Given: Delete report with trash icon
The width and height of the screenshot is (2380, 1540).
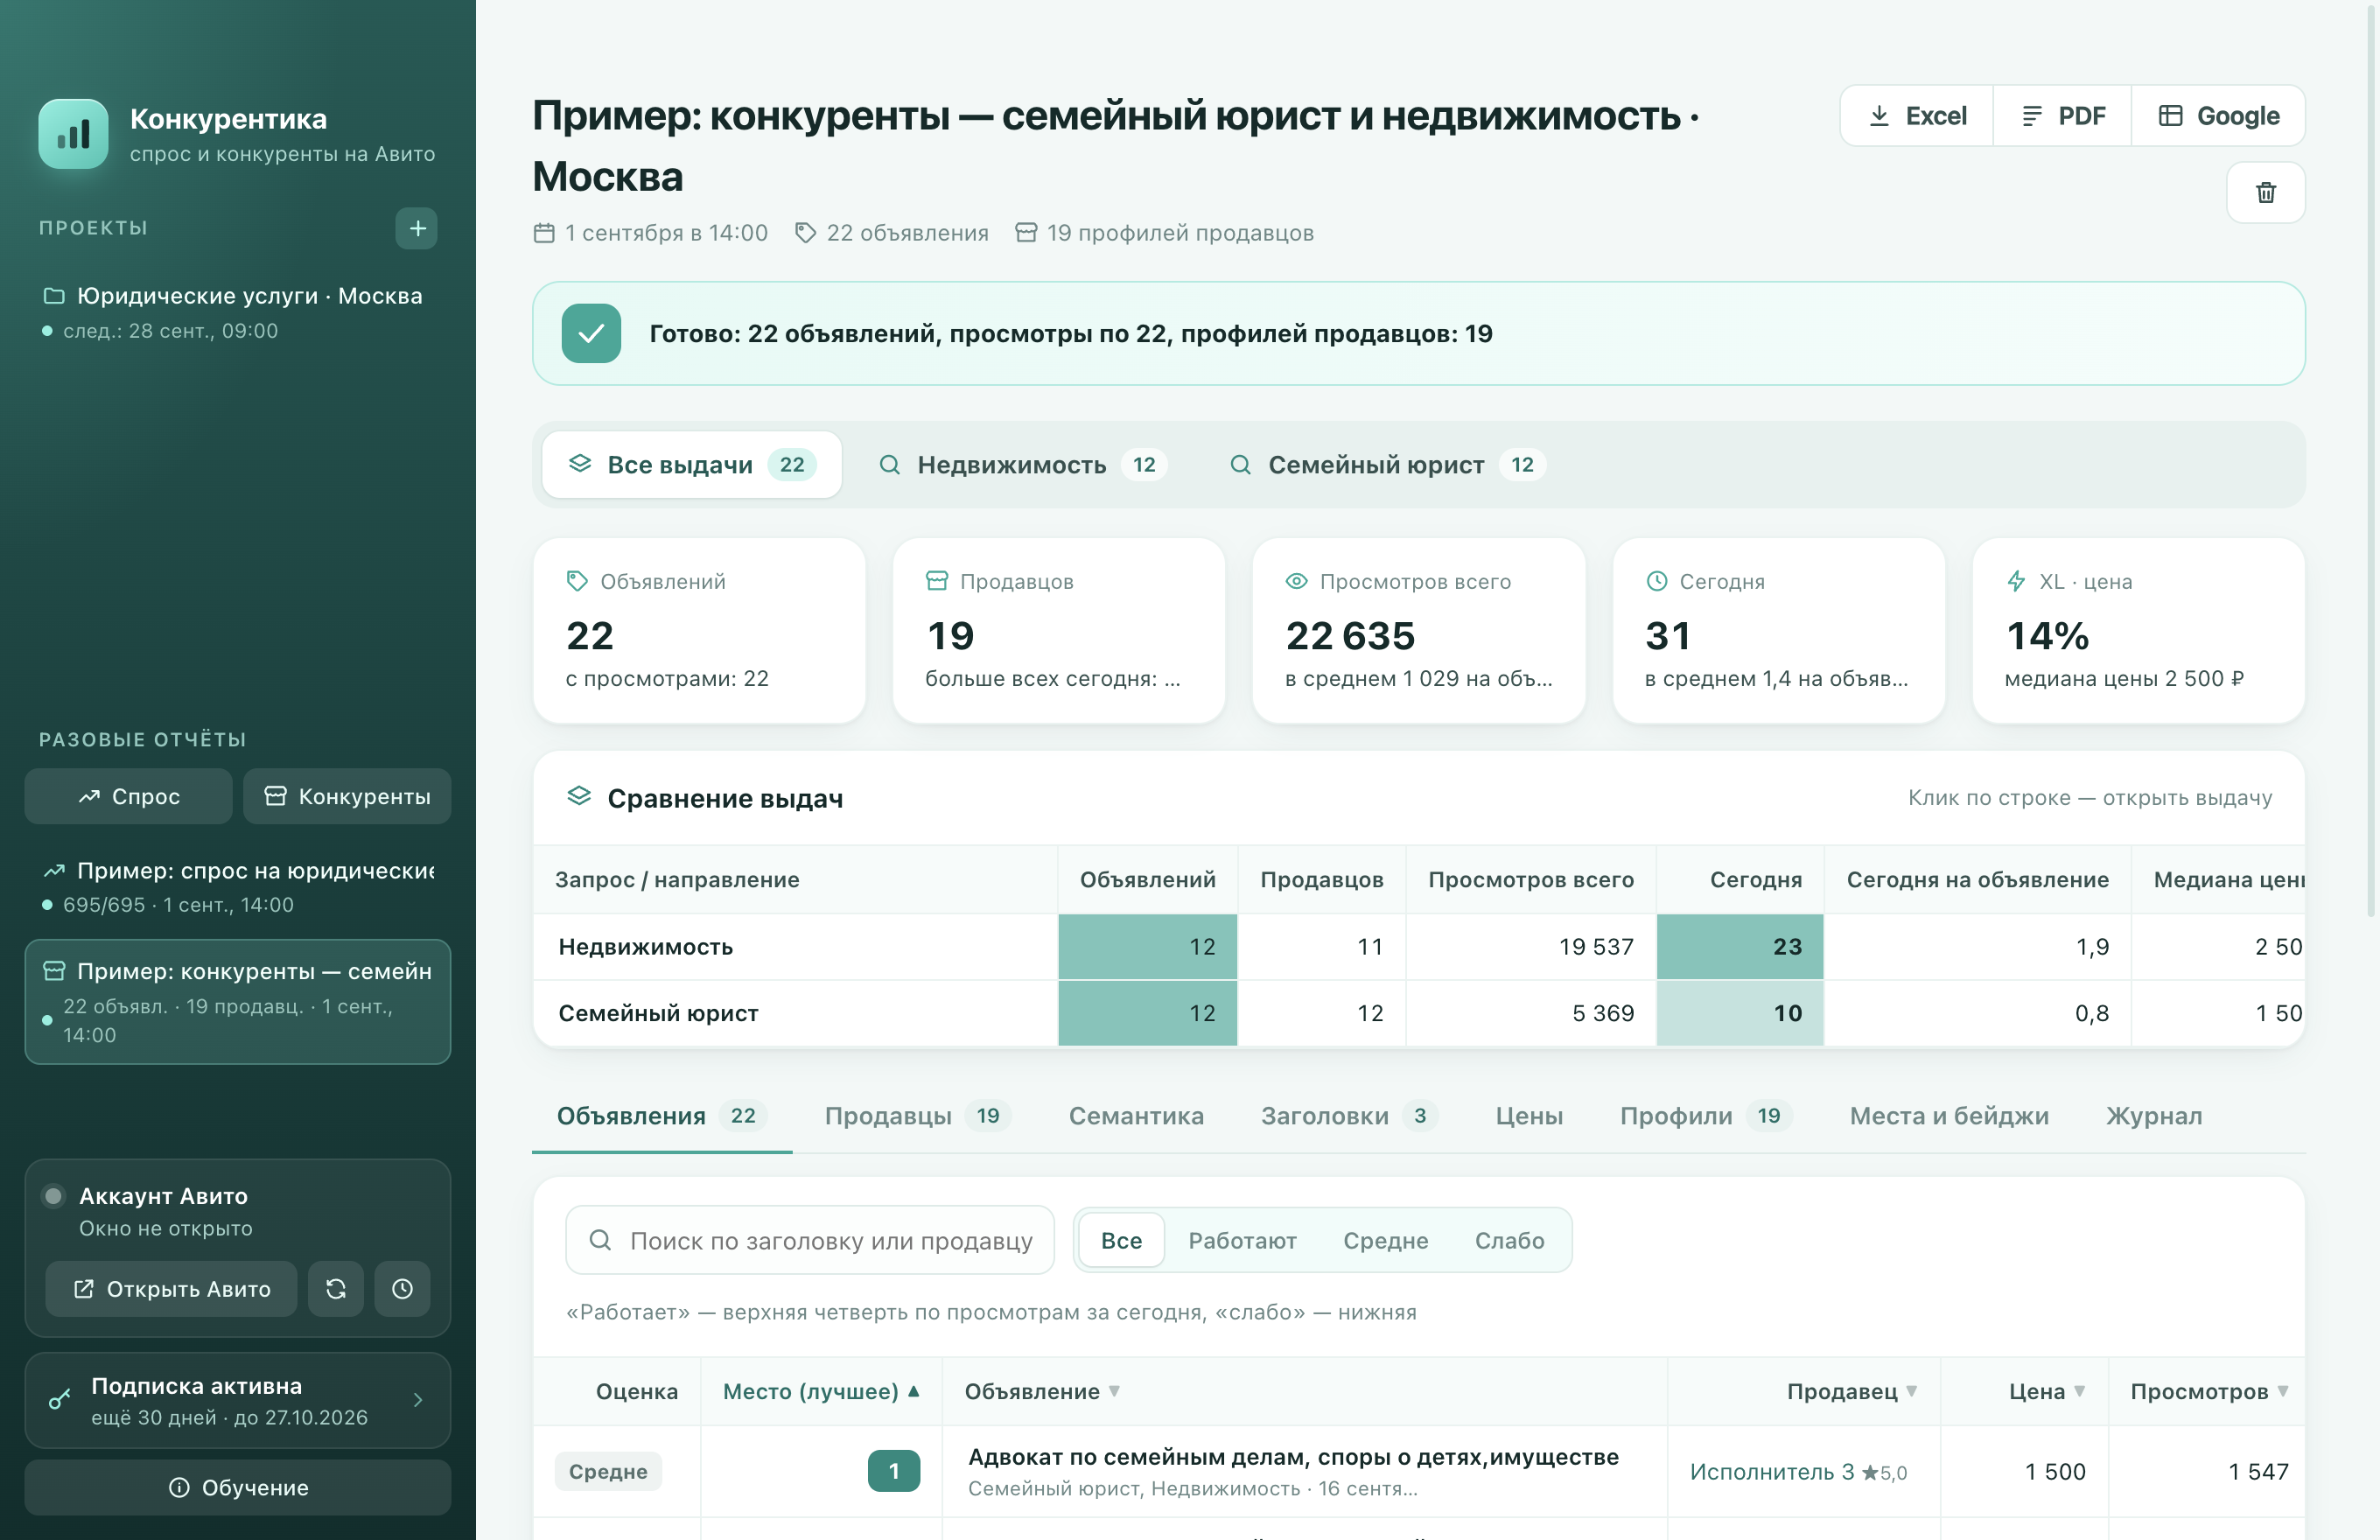Looking at the screenshot, I should coord(2265,192).
